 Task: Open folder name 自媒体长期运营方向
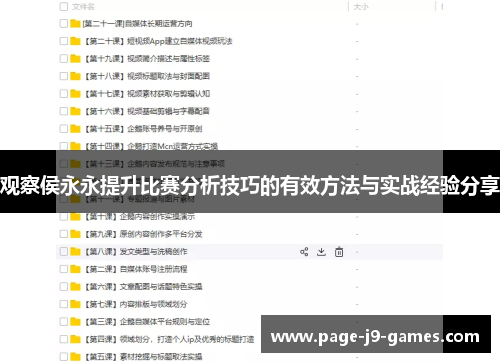point(159,23)
